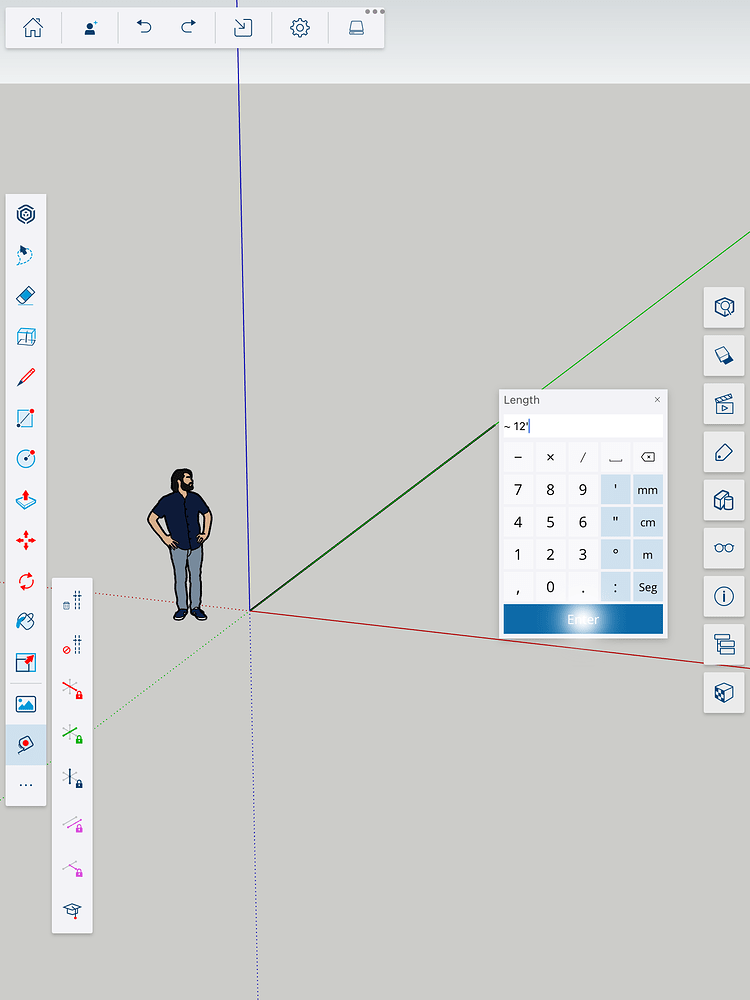Tap the degree symbol key
The width and height of the screenshot is (750, 1000).
615,555
